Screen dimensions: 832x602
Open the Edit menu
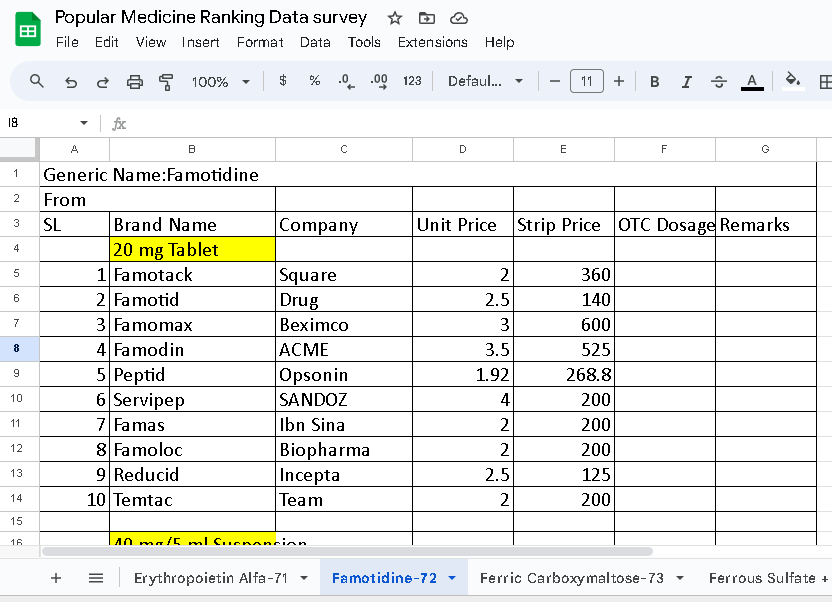[107, 42]
